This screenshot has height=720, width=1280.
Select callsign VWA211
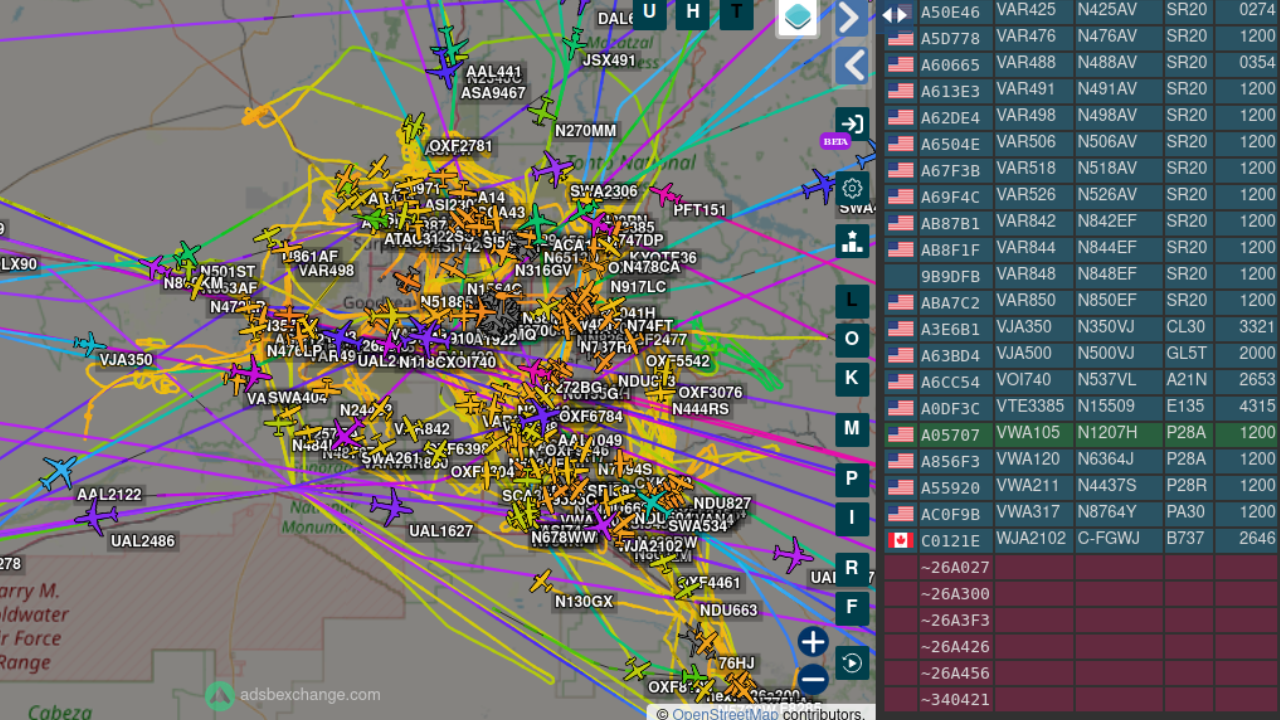pos(1027,486)
